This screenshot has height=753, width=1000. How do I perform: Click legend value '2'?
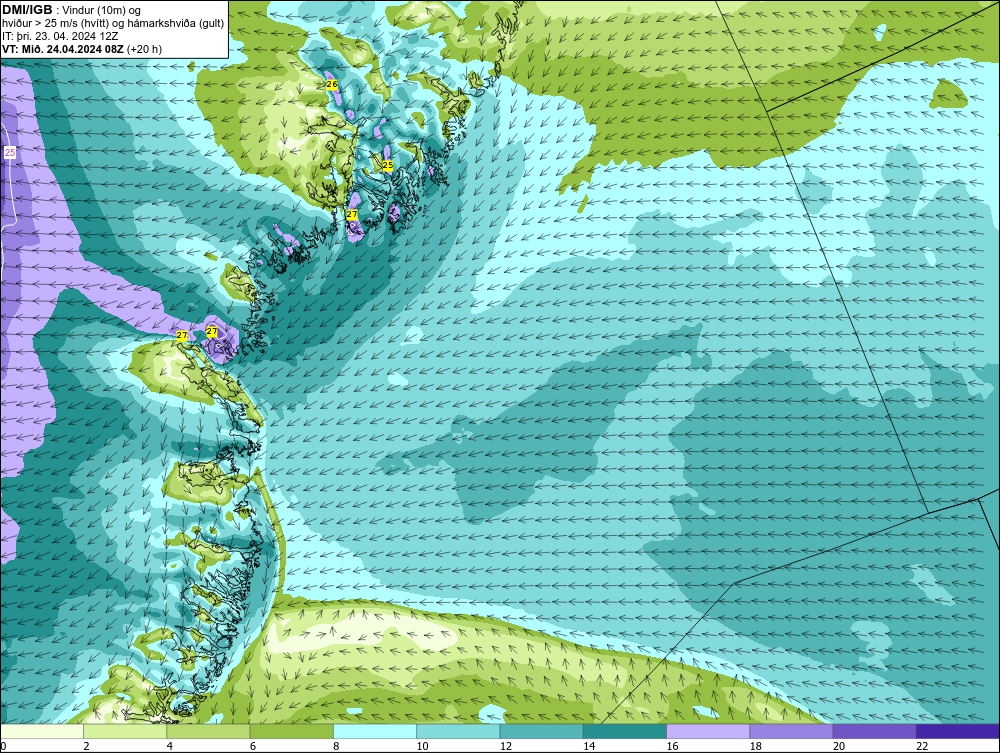pyautogui.click(x=86, y=747)
